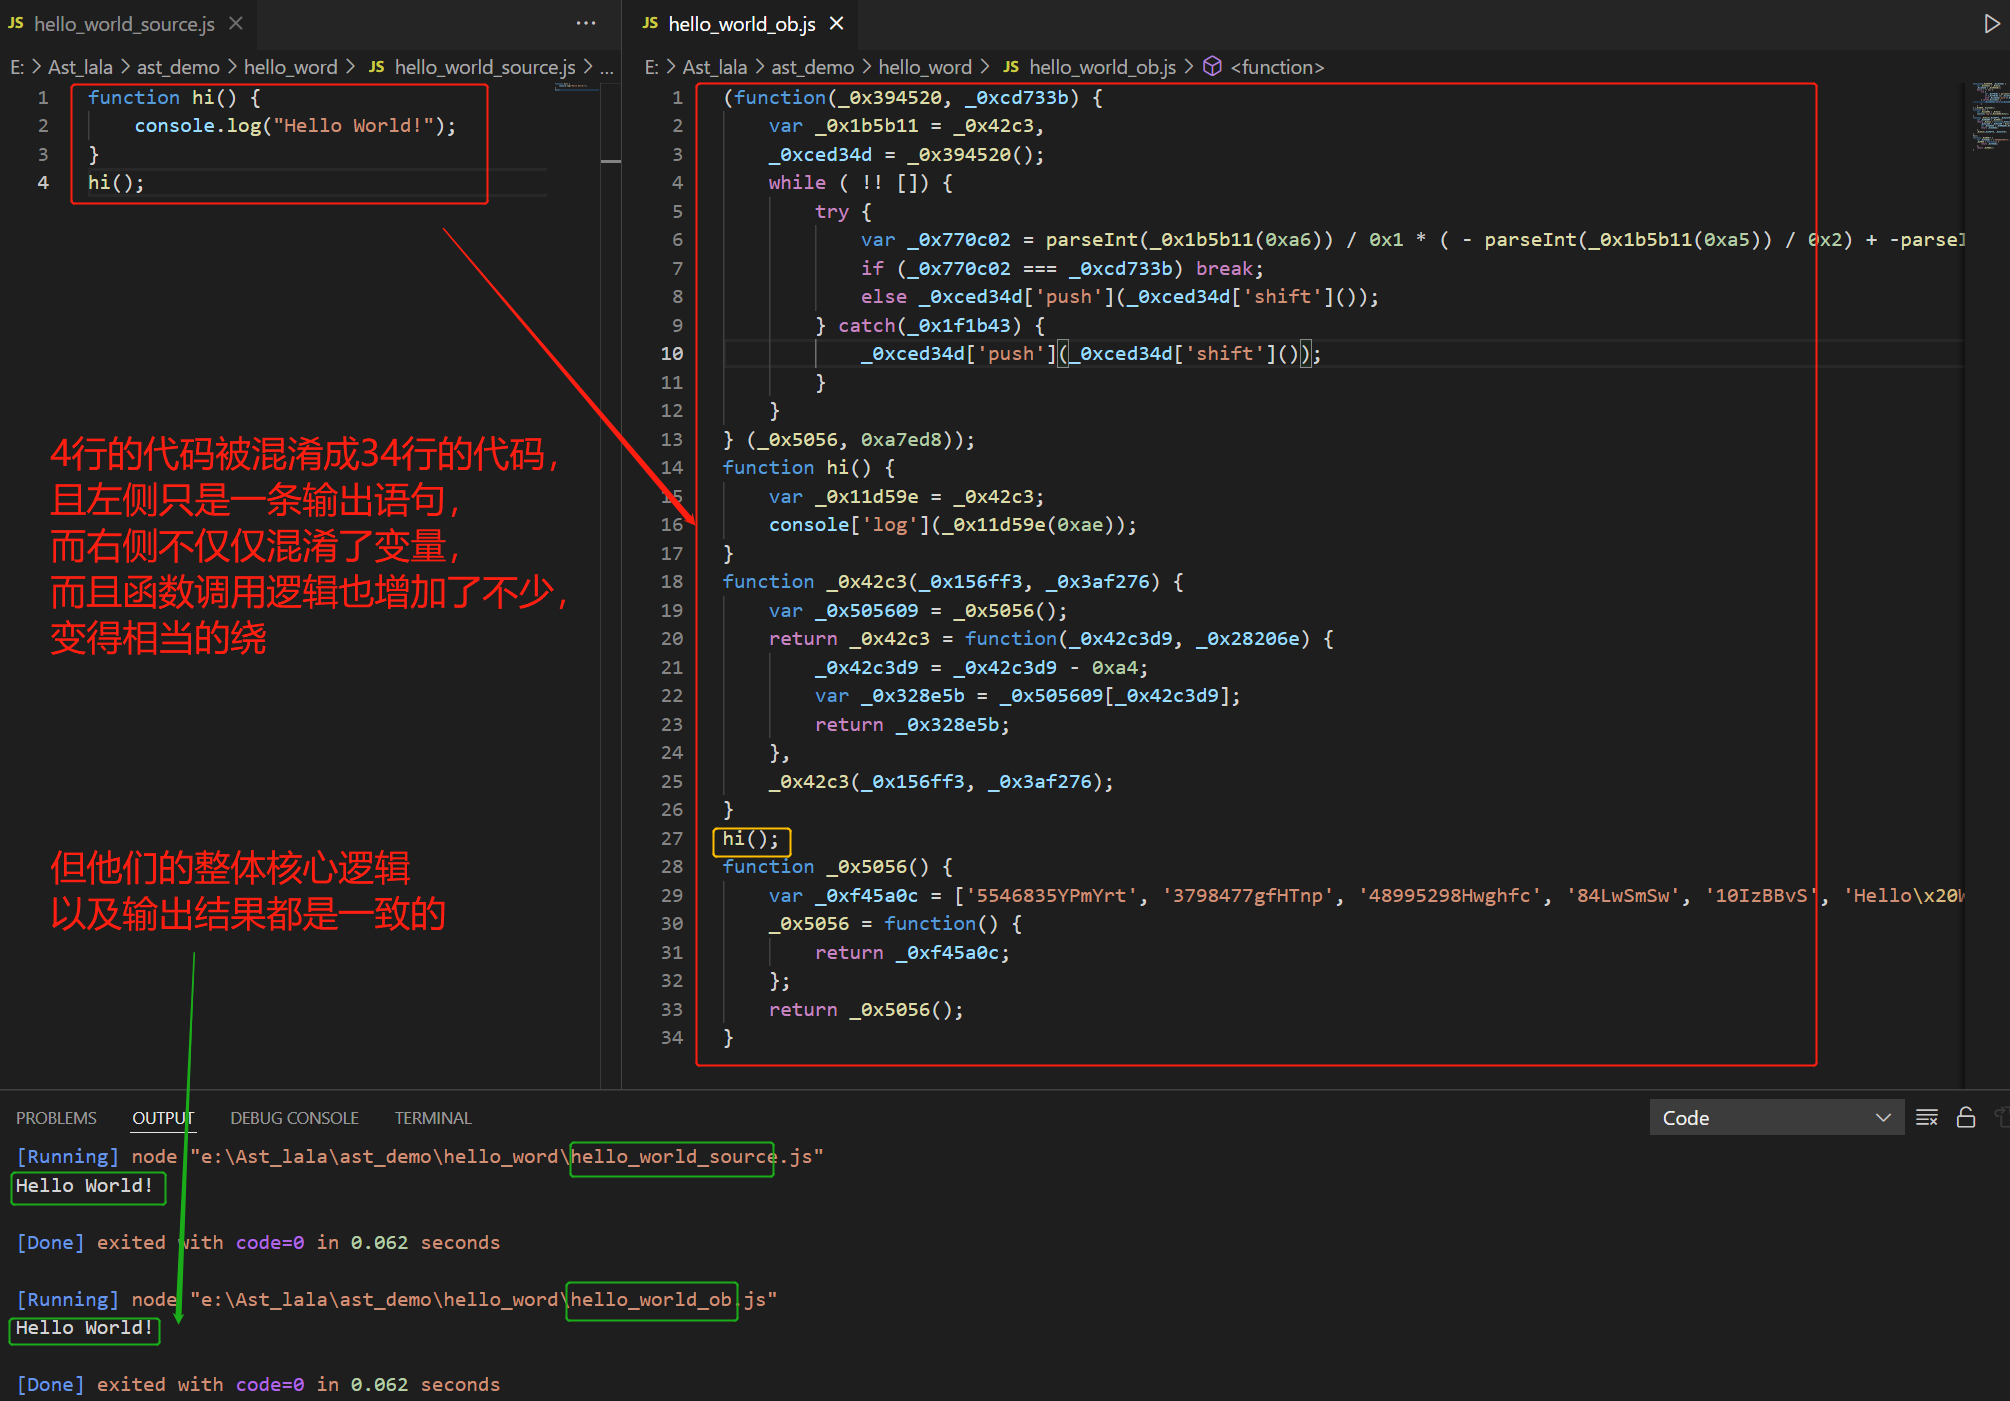This screenshot has width=2010, height=1401.
Task: Click '} catch(_0x1f1b43) {' line
Action: (930, 325)
